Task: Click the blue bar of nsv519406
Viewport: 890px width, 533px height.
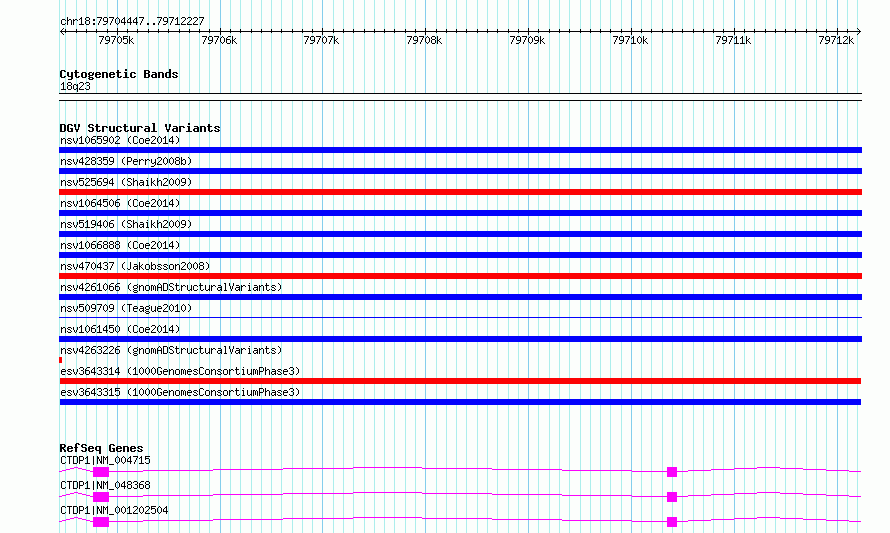Action: click(x=460, y=234)
